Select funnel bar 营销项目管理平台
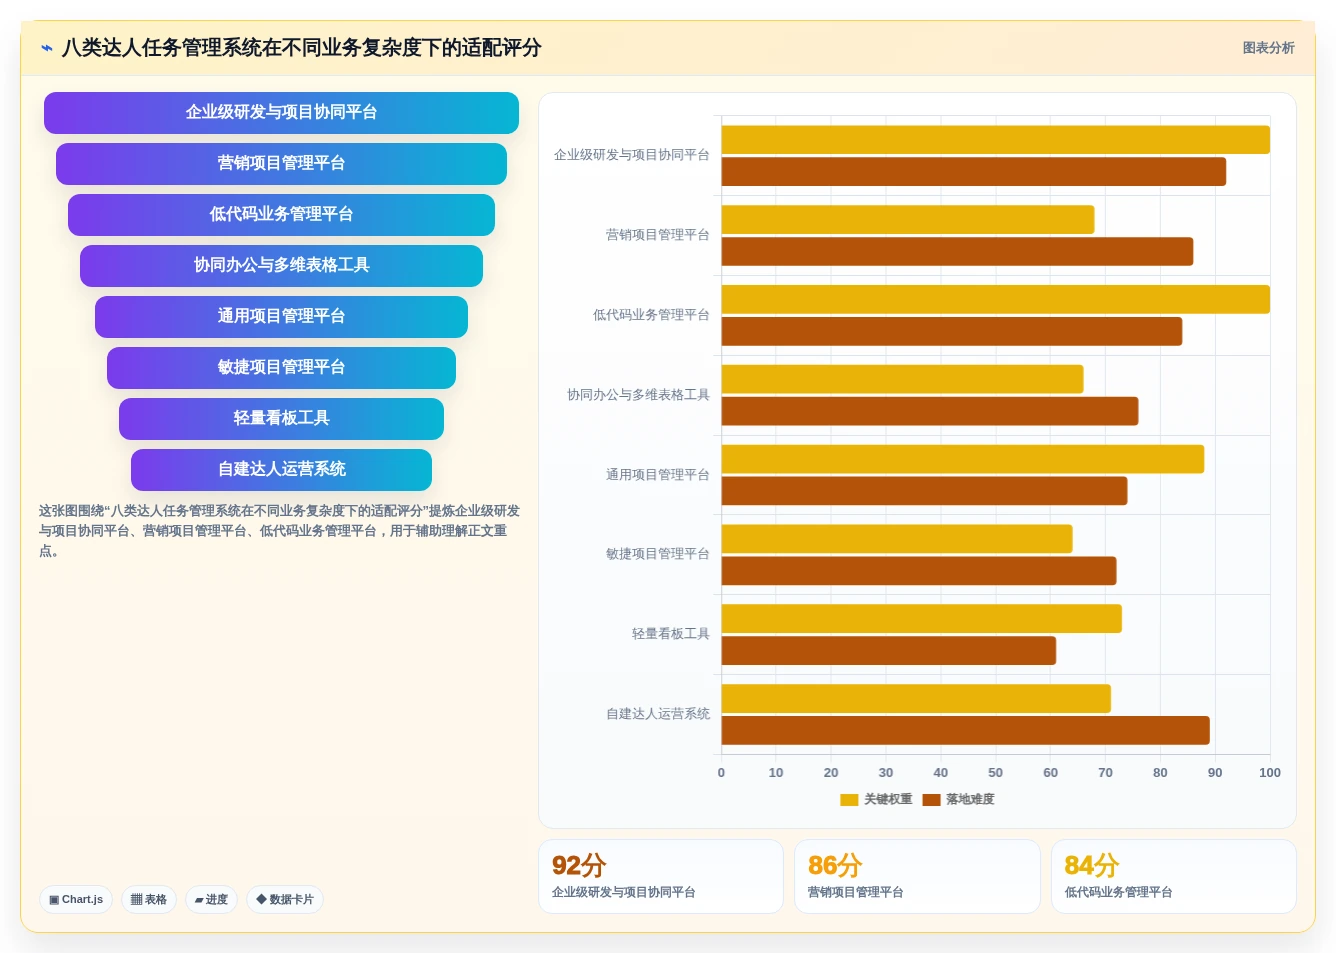This screenshot has height=953, width=1336. pos(281,164)
